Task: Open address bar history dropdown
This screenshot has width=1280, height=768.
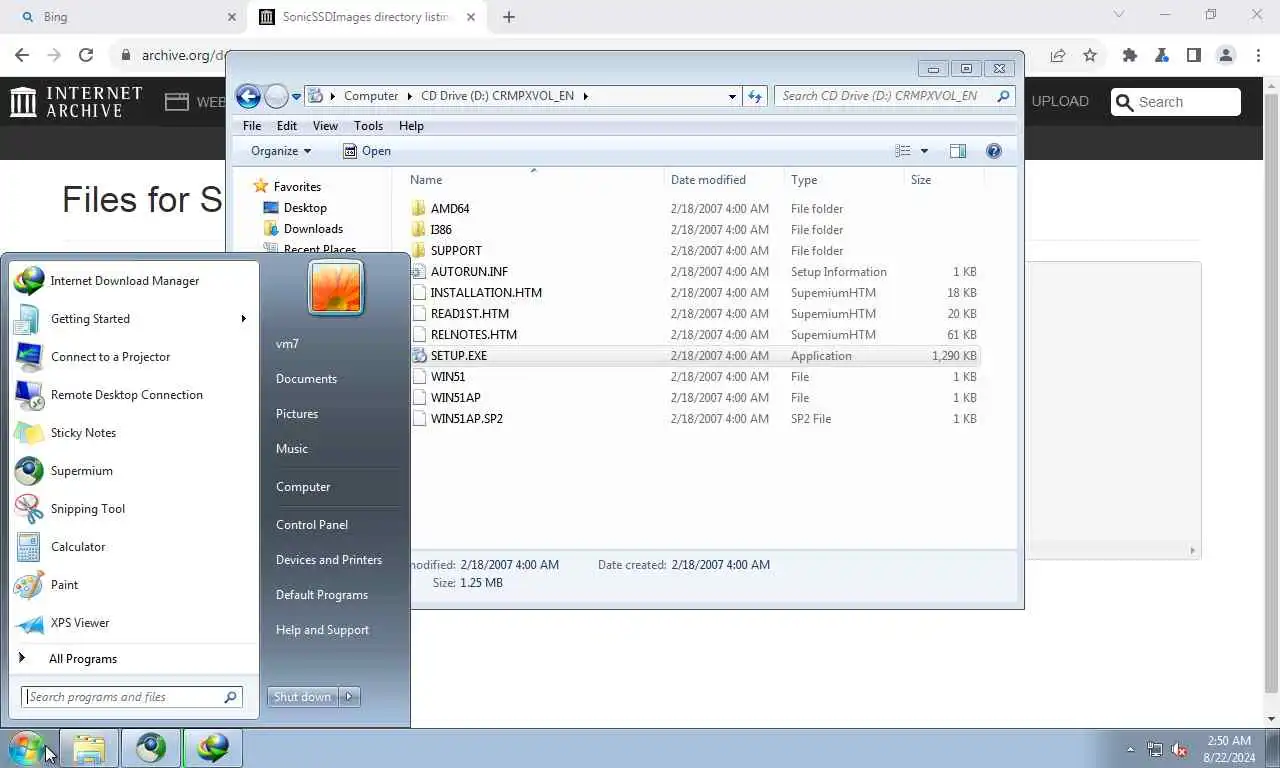Action: click(x=732, y=96)
